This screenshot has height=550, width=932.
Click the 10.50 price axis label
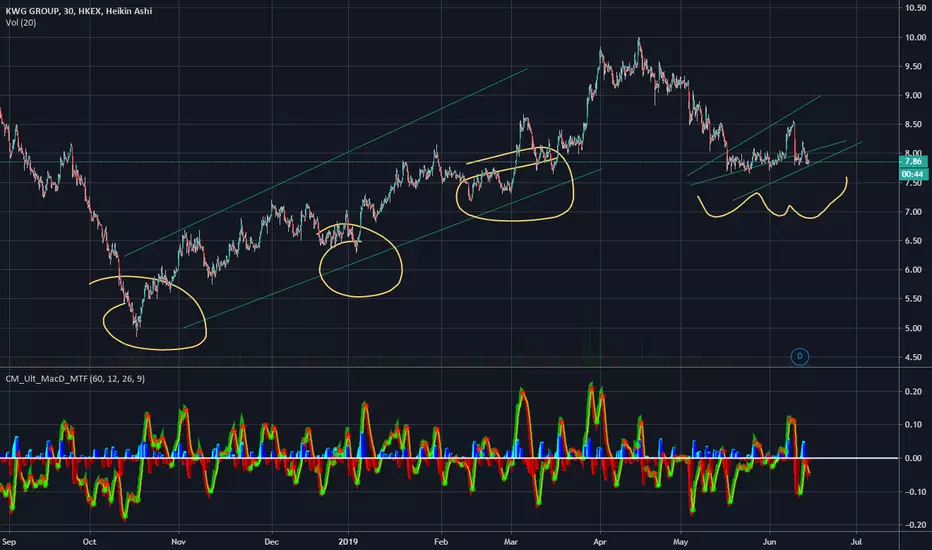[x=914, y=8]
